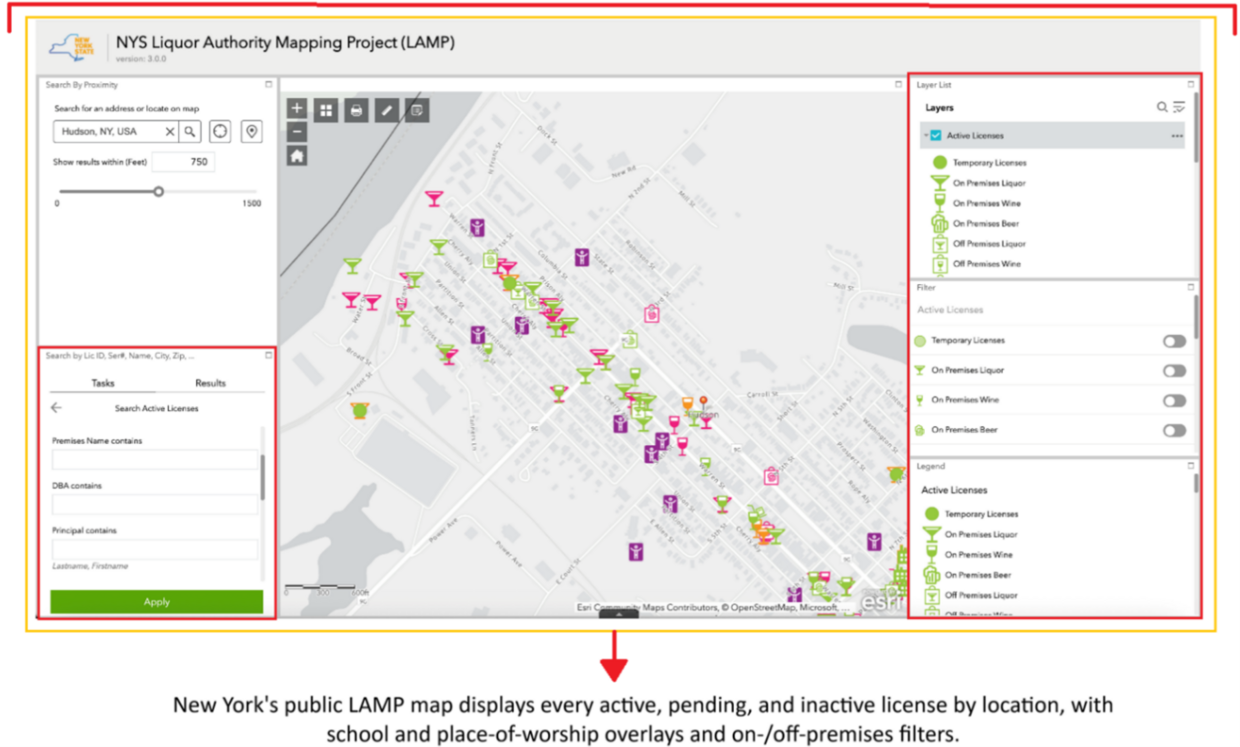Go back from Search Active Licenses
1240x747 pixels.
click(56, 408)
